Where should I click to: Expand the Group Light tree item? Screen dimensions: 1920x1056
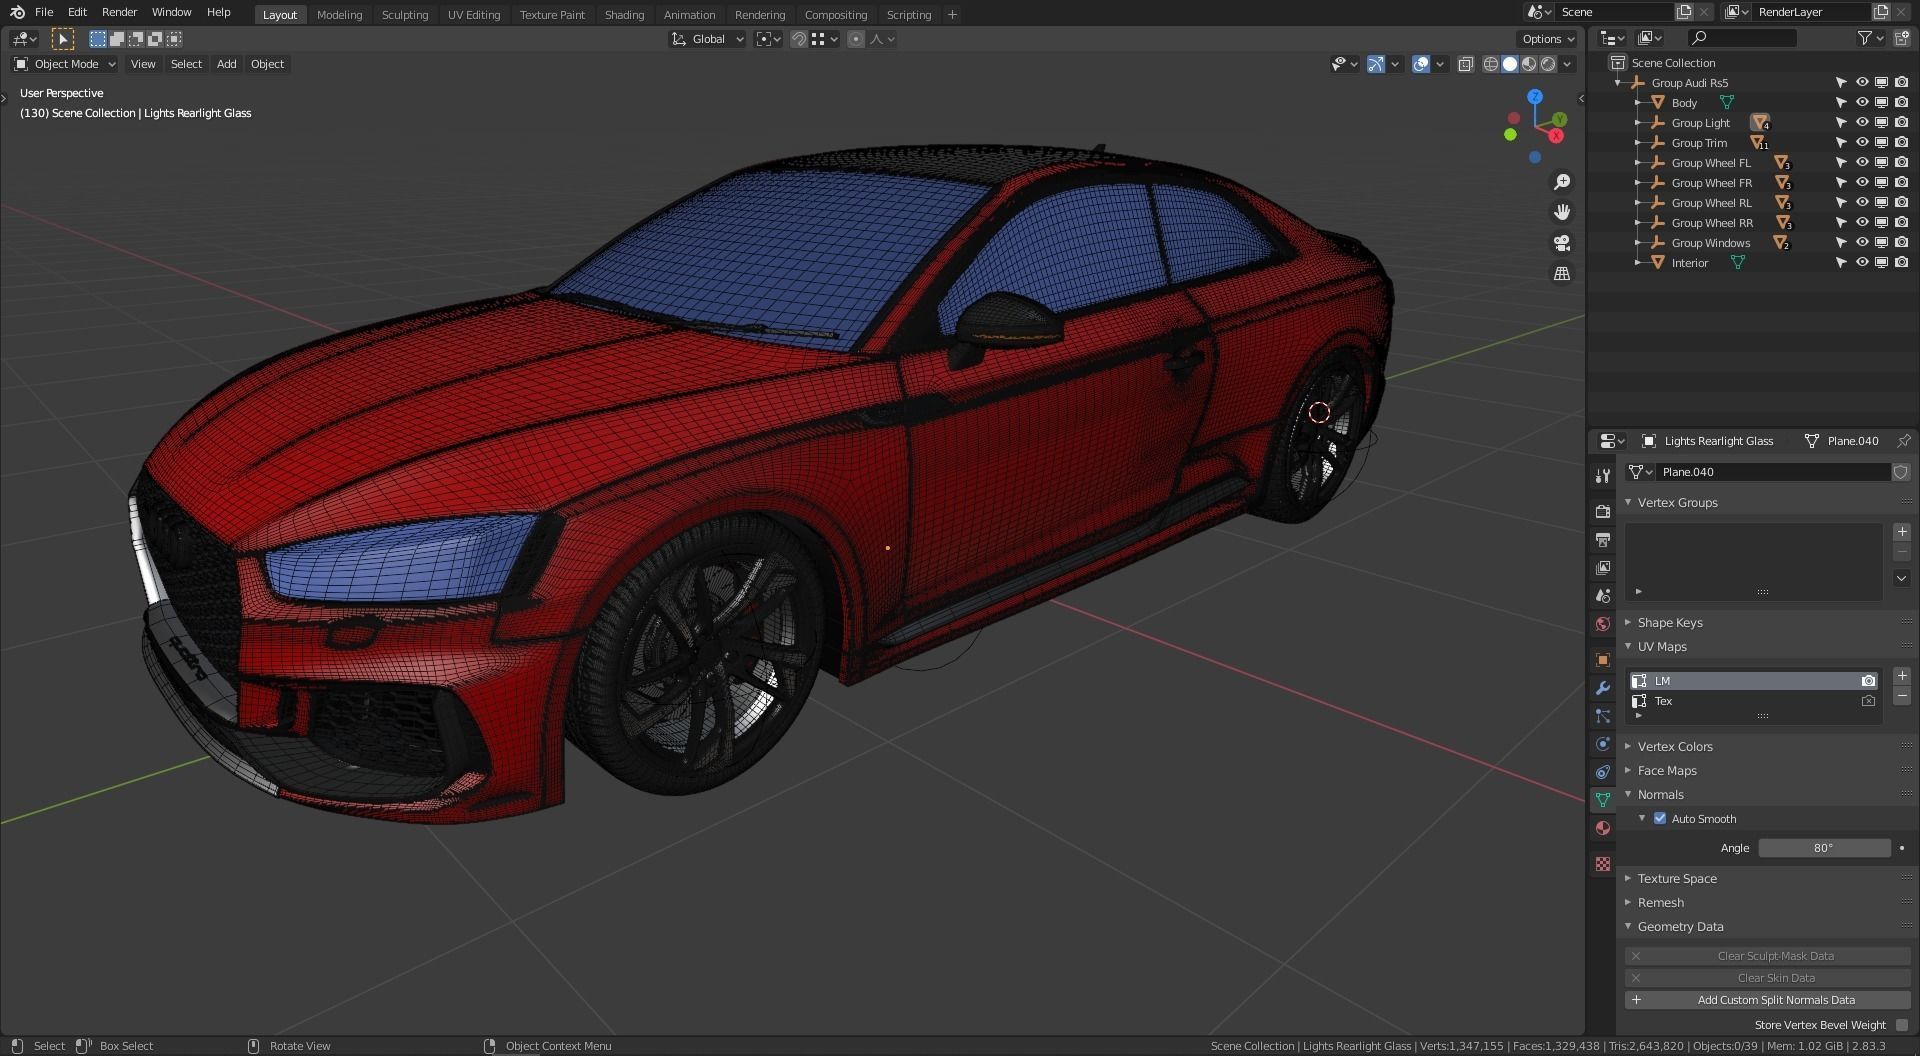pos(1637,123)
